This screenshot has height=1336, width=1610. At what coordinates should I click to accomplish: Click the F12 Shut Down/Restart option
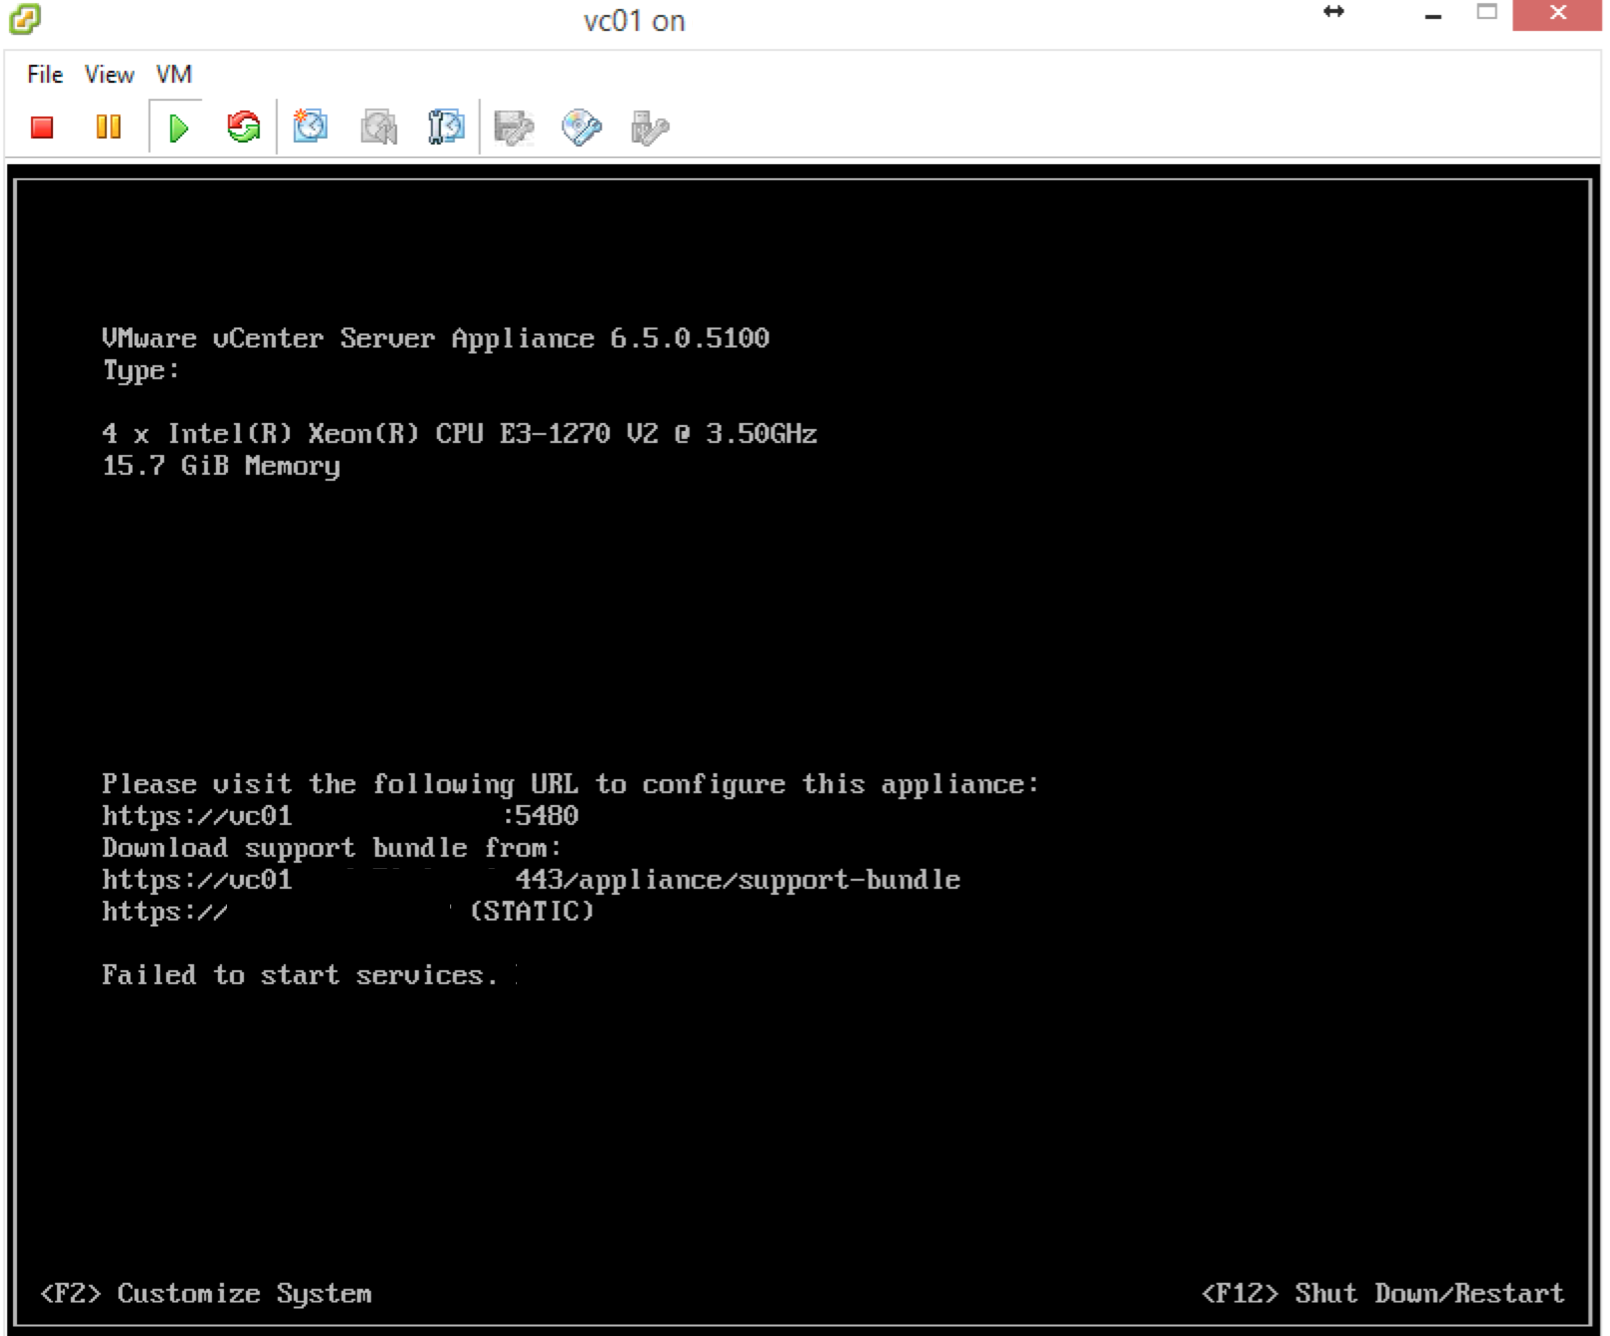tap(1383, 1293)
